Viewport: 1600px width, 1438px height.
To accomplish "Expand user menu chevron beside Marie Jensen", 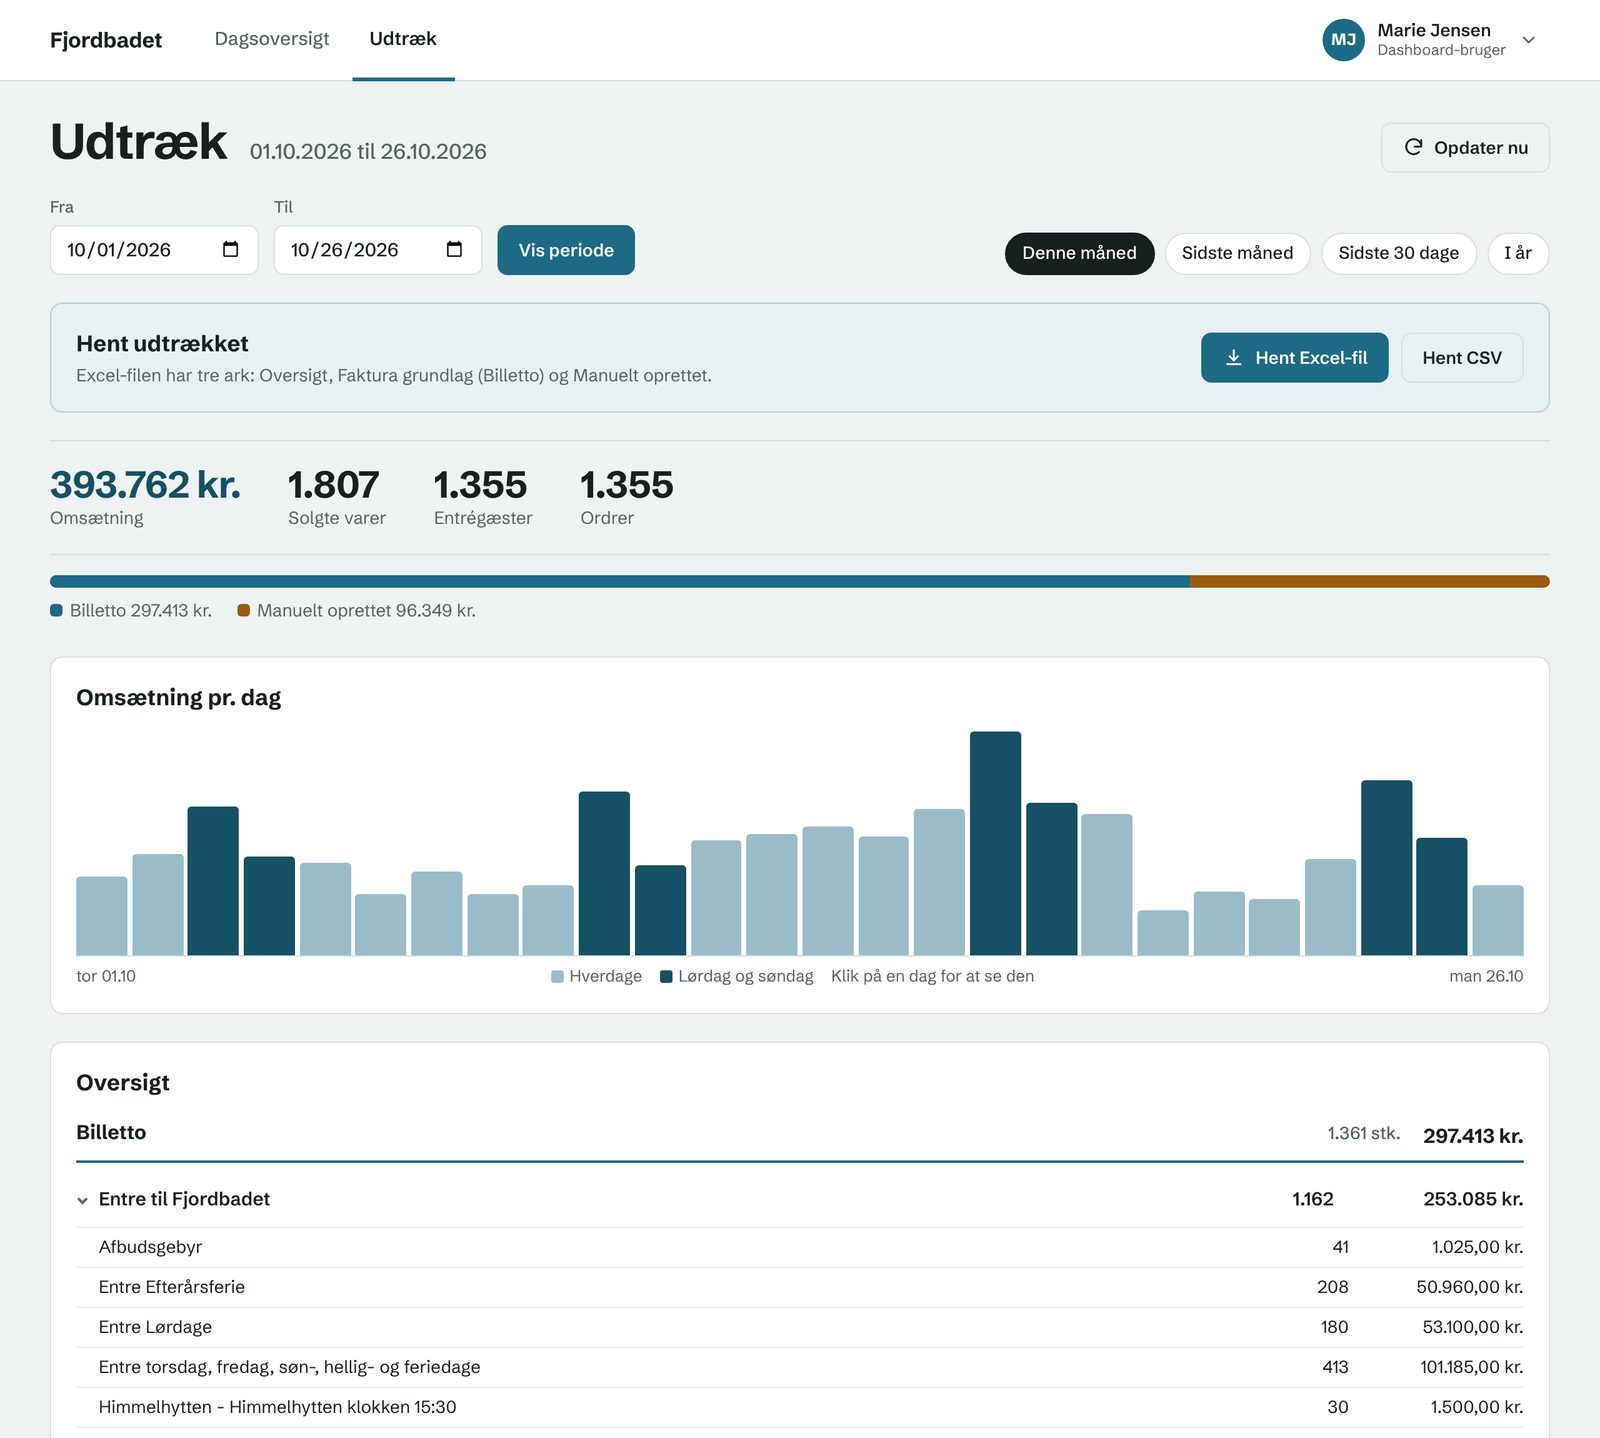I will 1528,40.
